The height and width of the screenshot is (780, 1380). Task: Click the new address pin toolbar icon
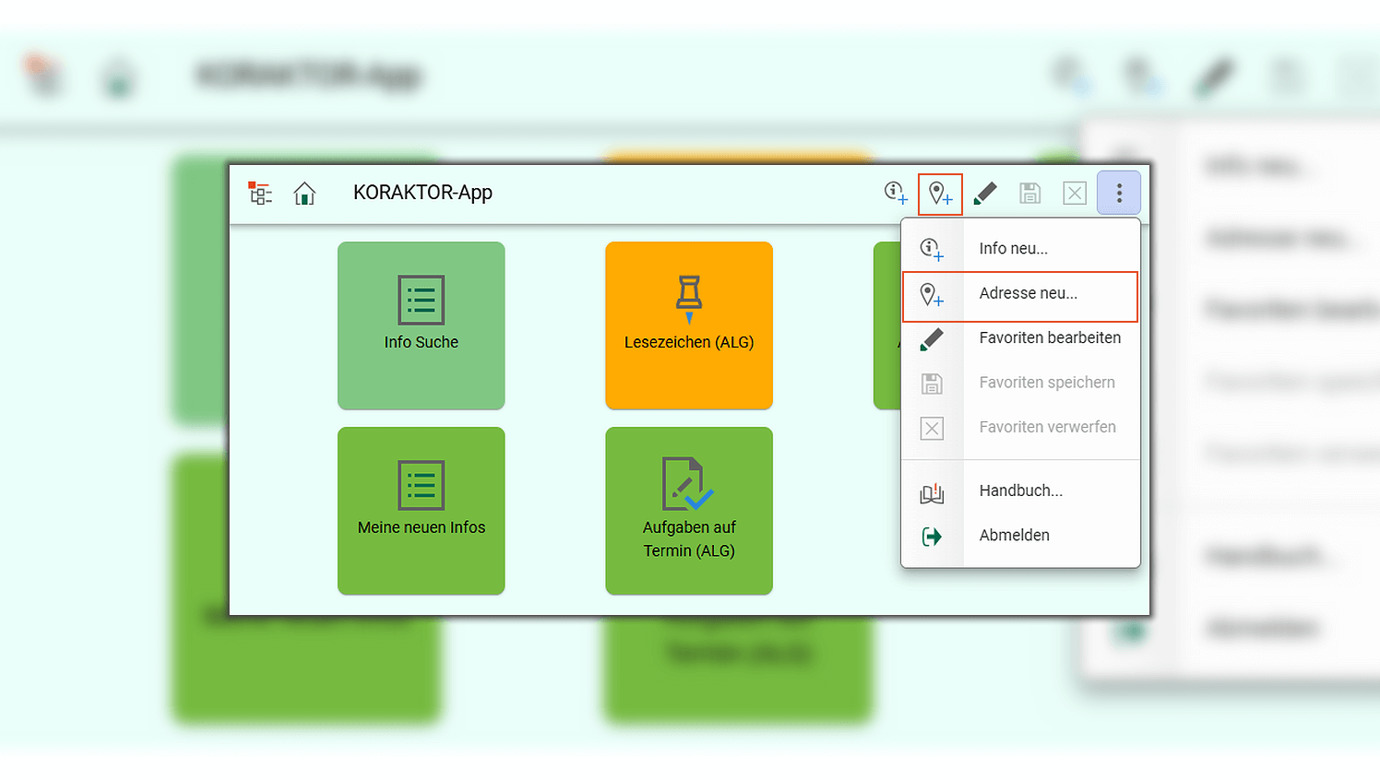940,193
